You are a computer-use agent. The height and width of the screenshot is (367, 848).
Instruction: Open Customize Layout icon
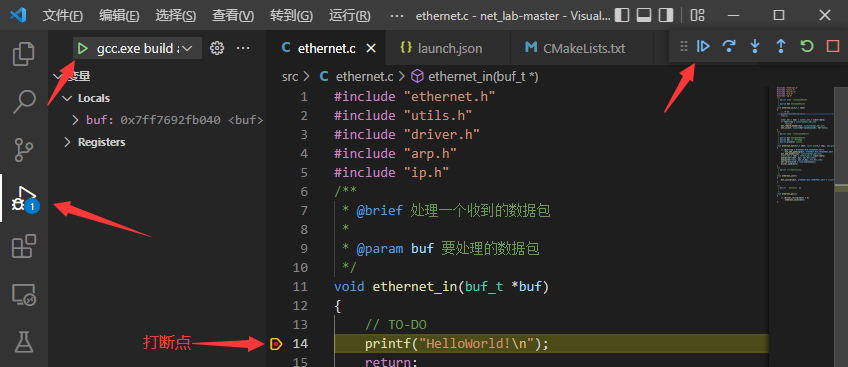698,15
